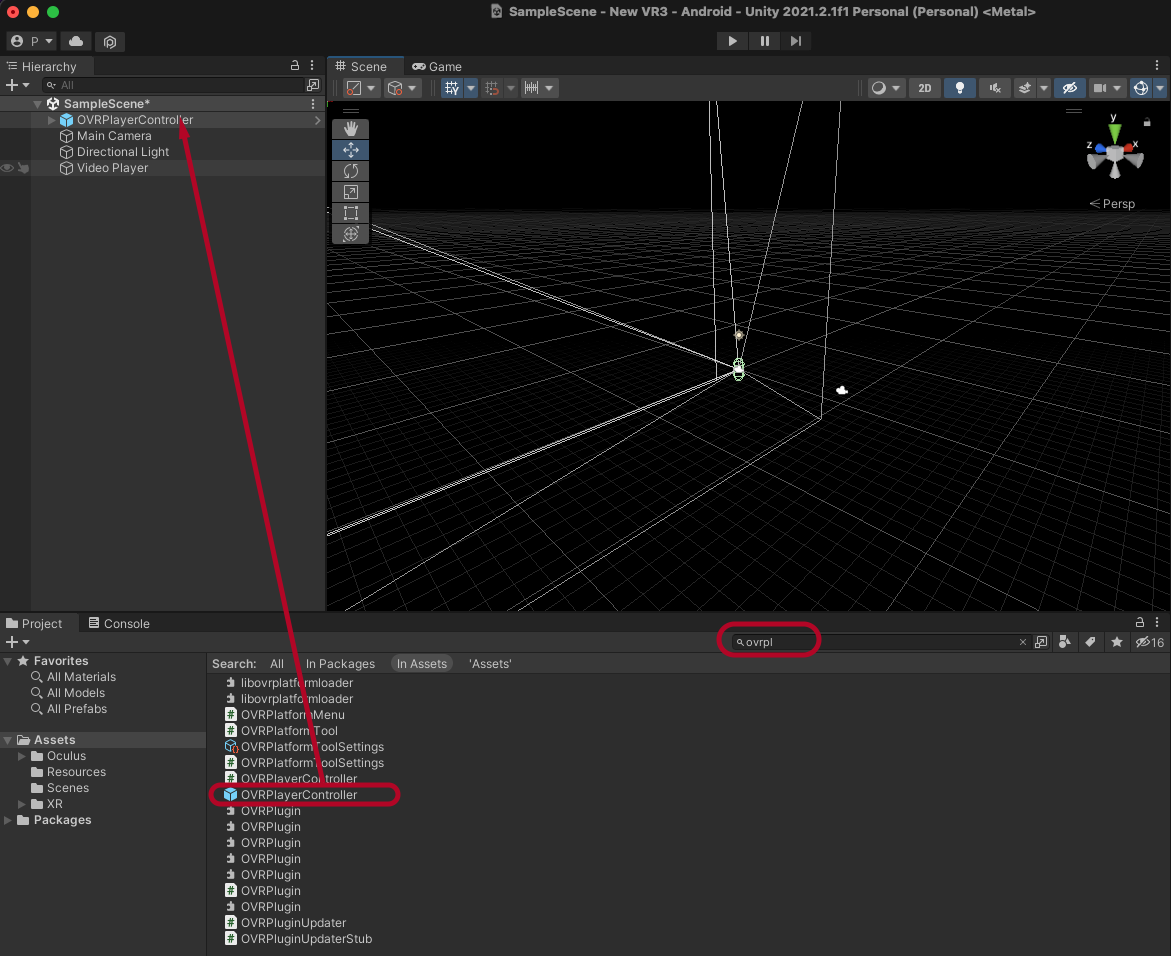Clear the Project search text
1171x956 pixels.
pos(1022,642)
